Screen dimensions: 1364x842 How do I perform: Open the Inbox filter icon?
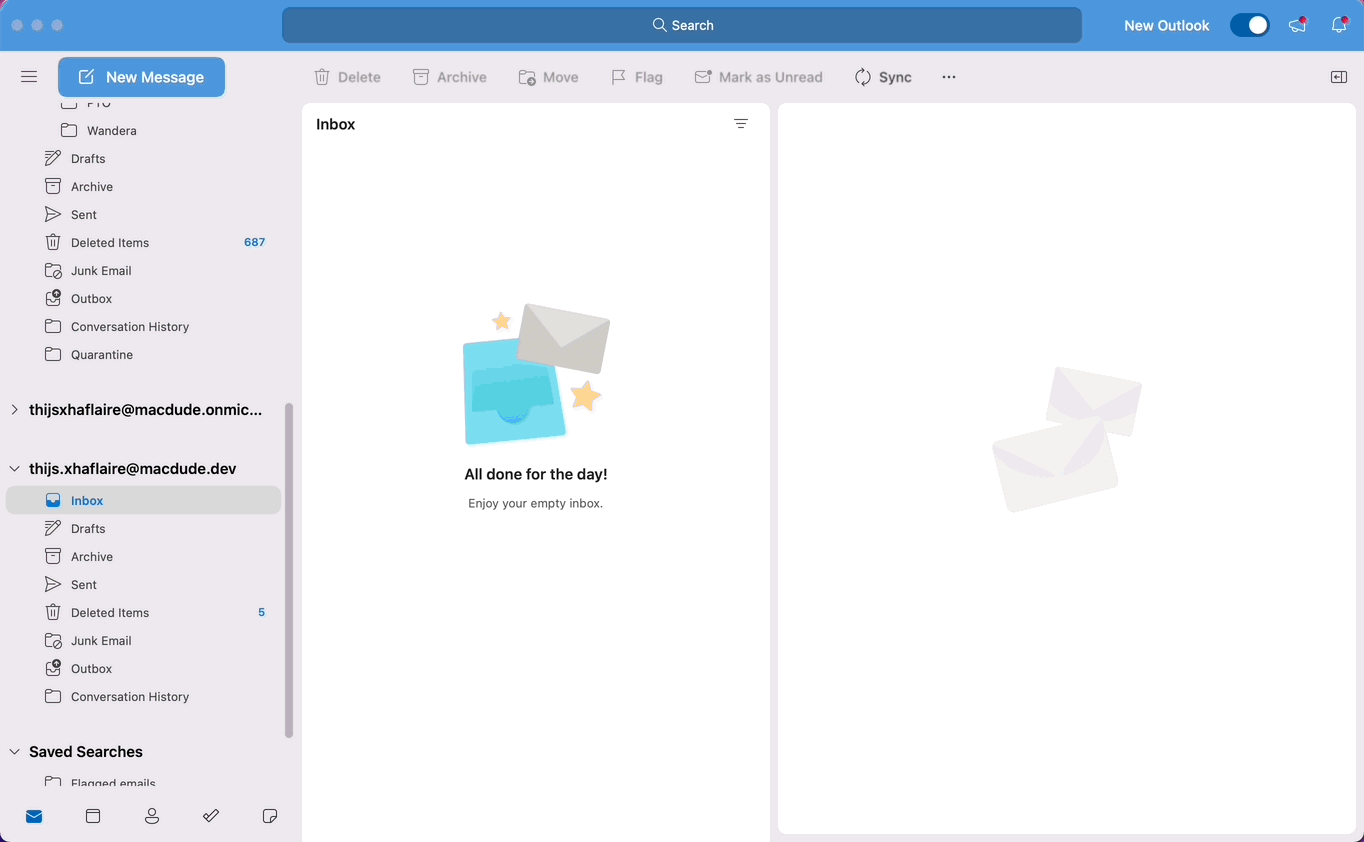click(741, 124)
